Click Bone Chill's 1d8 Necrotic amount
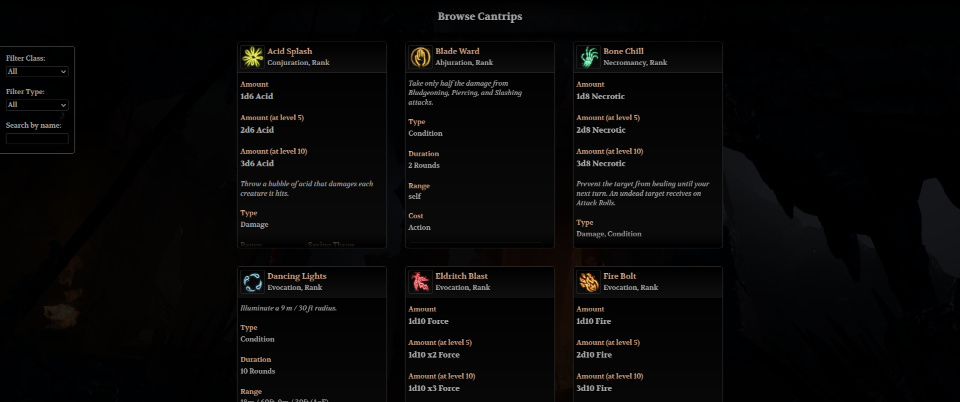This screenshot has width=960, height=402. pos(601,97)
